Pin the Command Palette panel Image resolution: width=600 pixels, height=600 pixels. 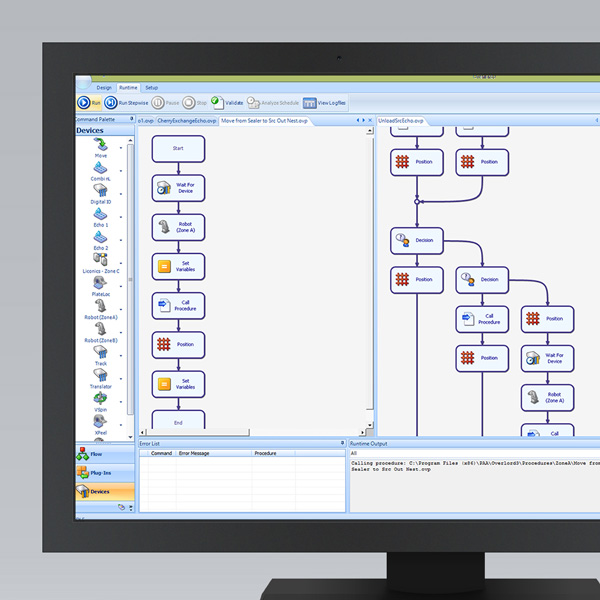point(131,119)
